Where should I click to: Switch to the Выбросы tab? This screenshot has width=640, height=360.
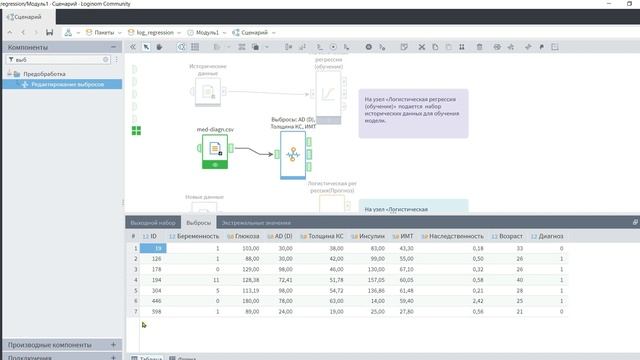click(198, 223)
